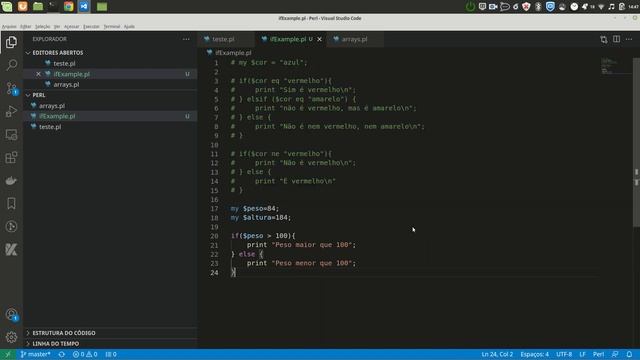640x360 pixels.
Task: Close the ifExample.pl editor tab
Action: [x=320, y=39]
